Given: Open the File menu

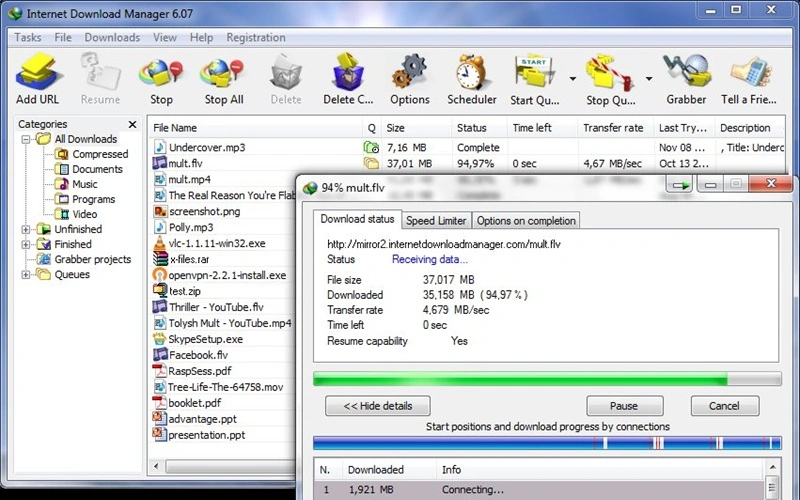Looking at the screenshot, I should tap(63, 37).
